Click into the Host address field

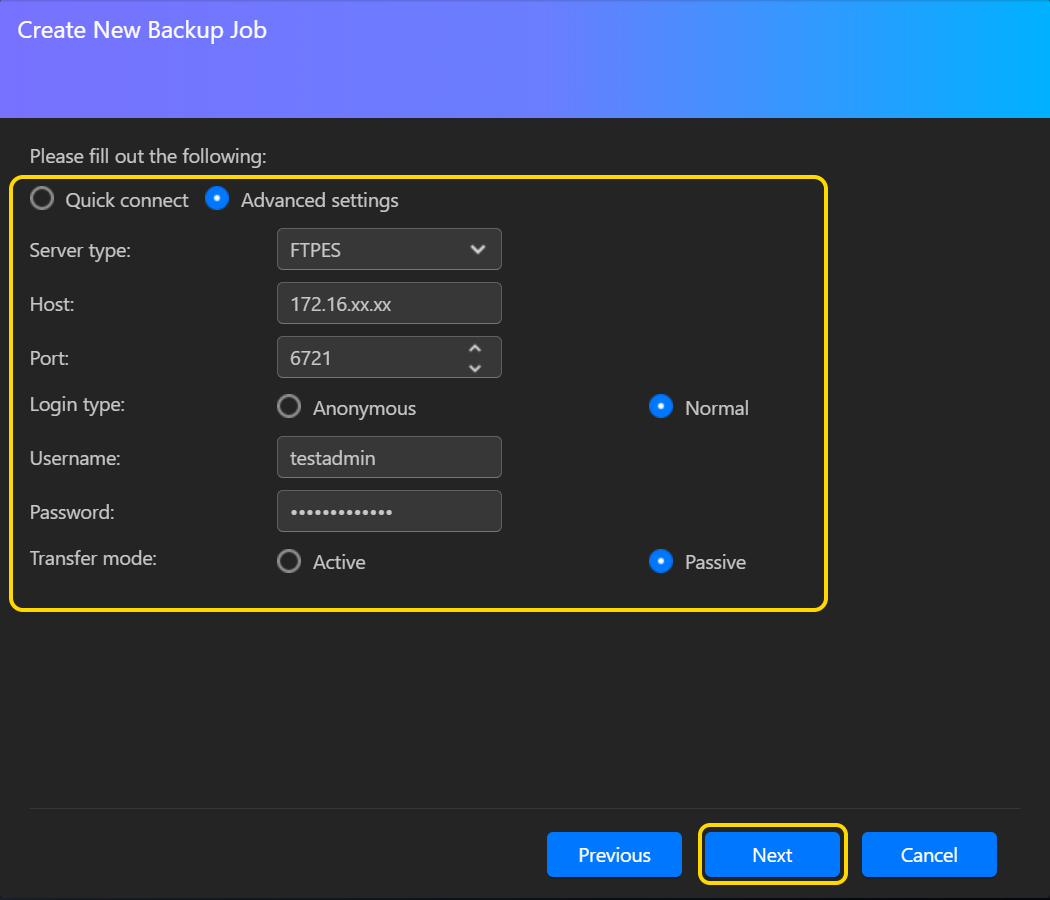(x=388, y=304)
